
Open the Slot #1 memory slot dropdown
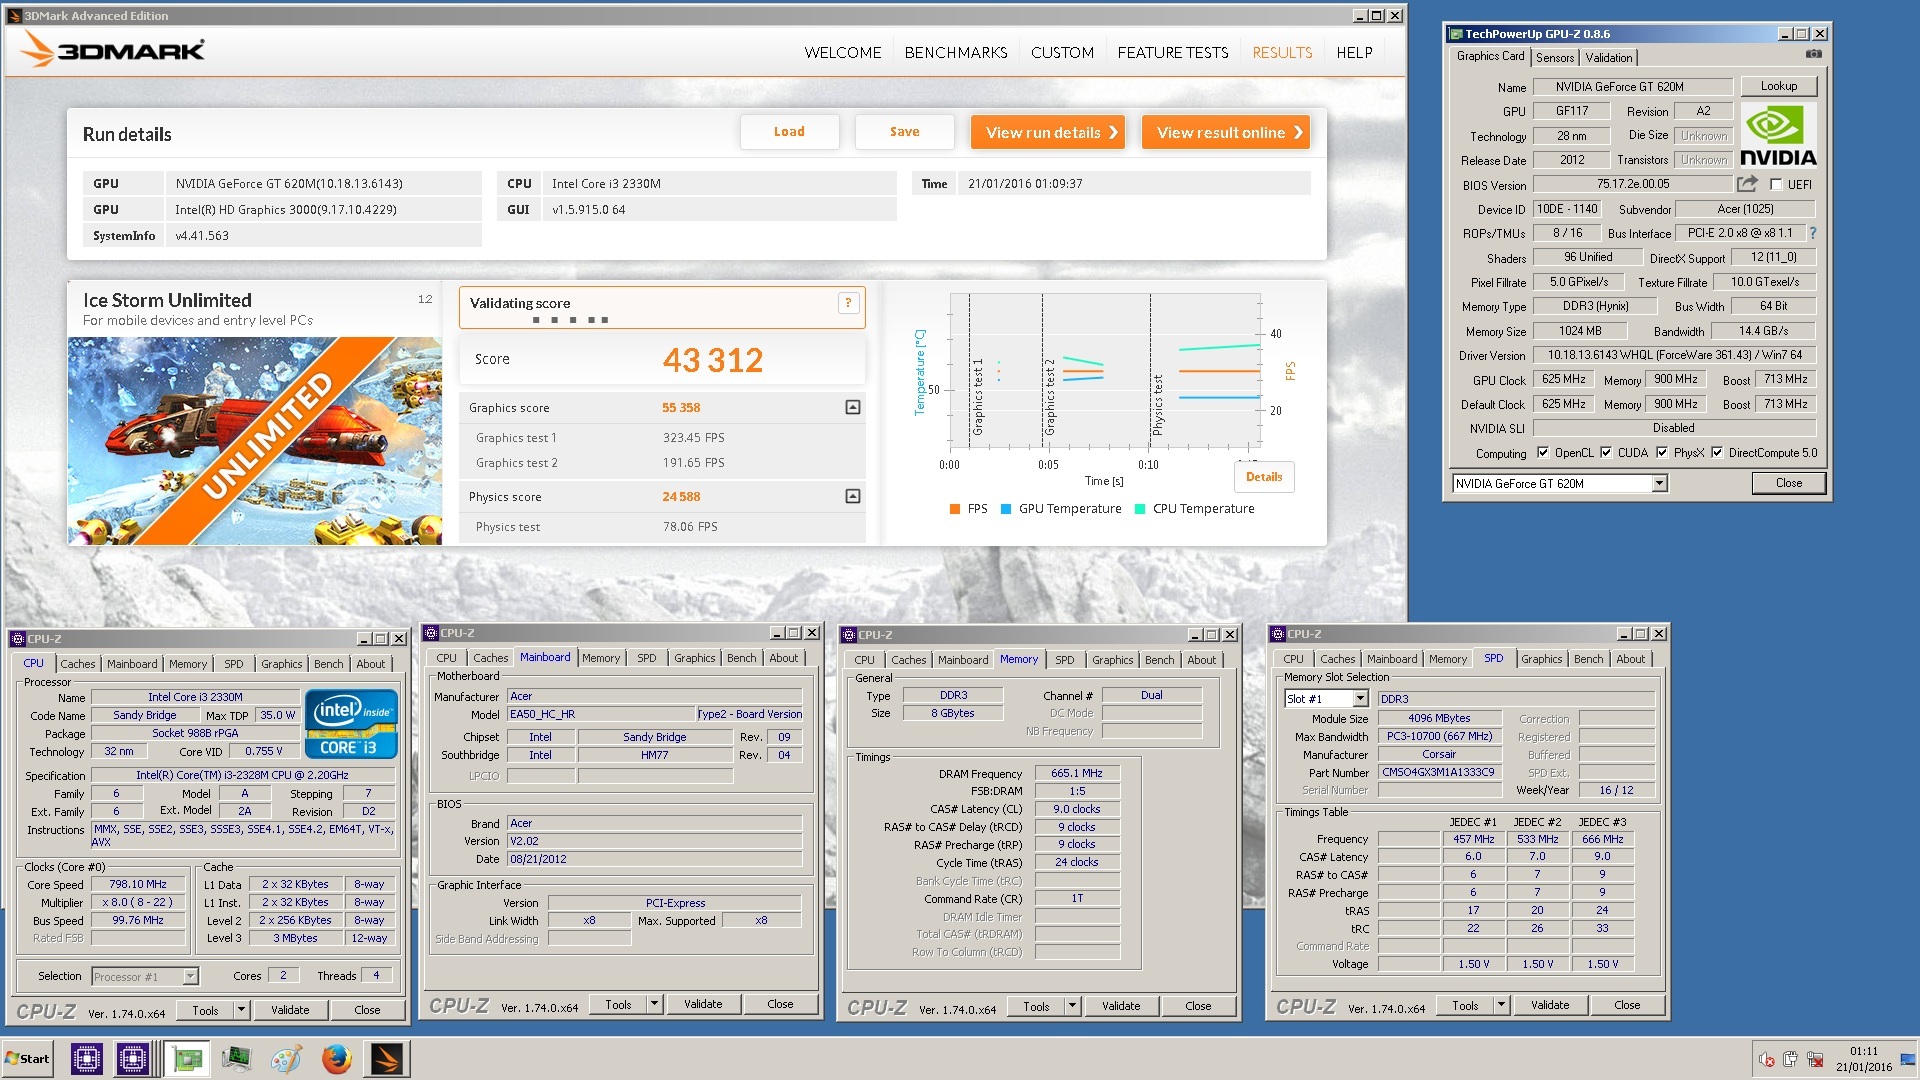[x=1360, y=699]
